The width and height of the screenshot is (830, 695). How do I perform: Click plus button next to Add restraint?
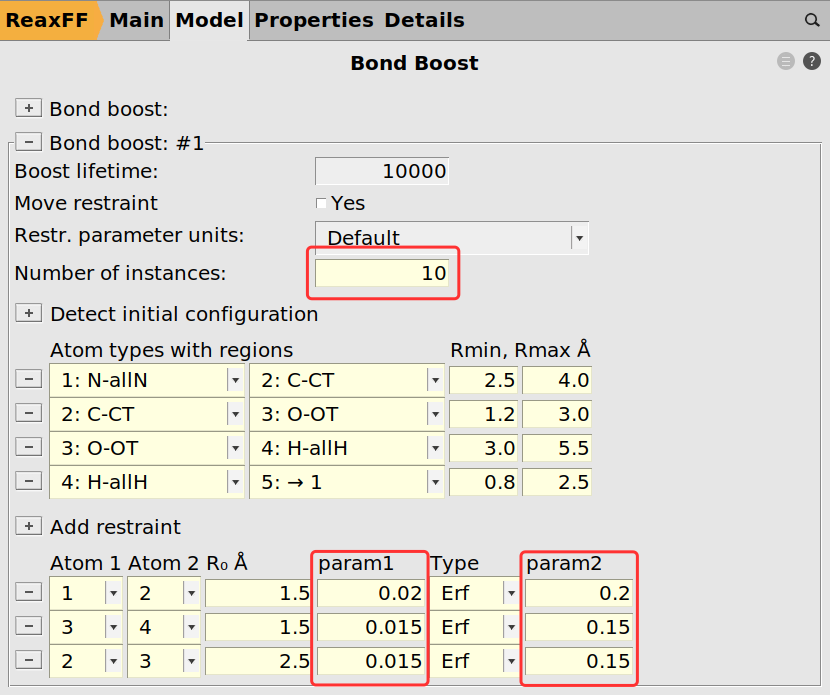pyautogui.click(x=29, y=526)
